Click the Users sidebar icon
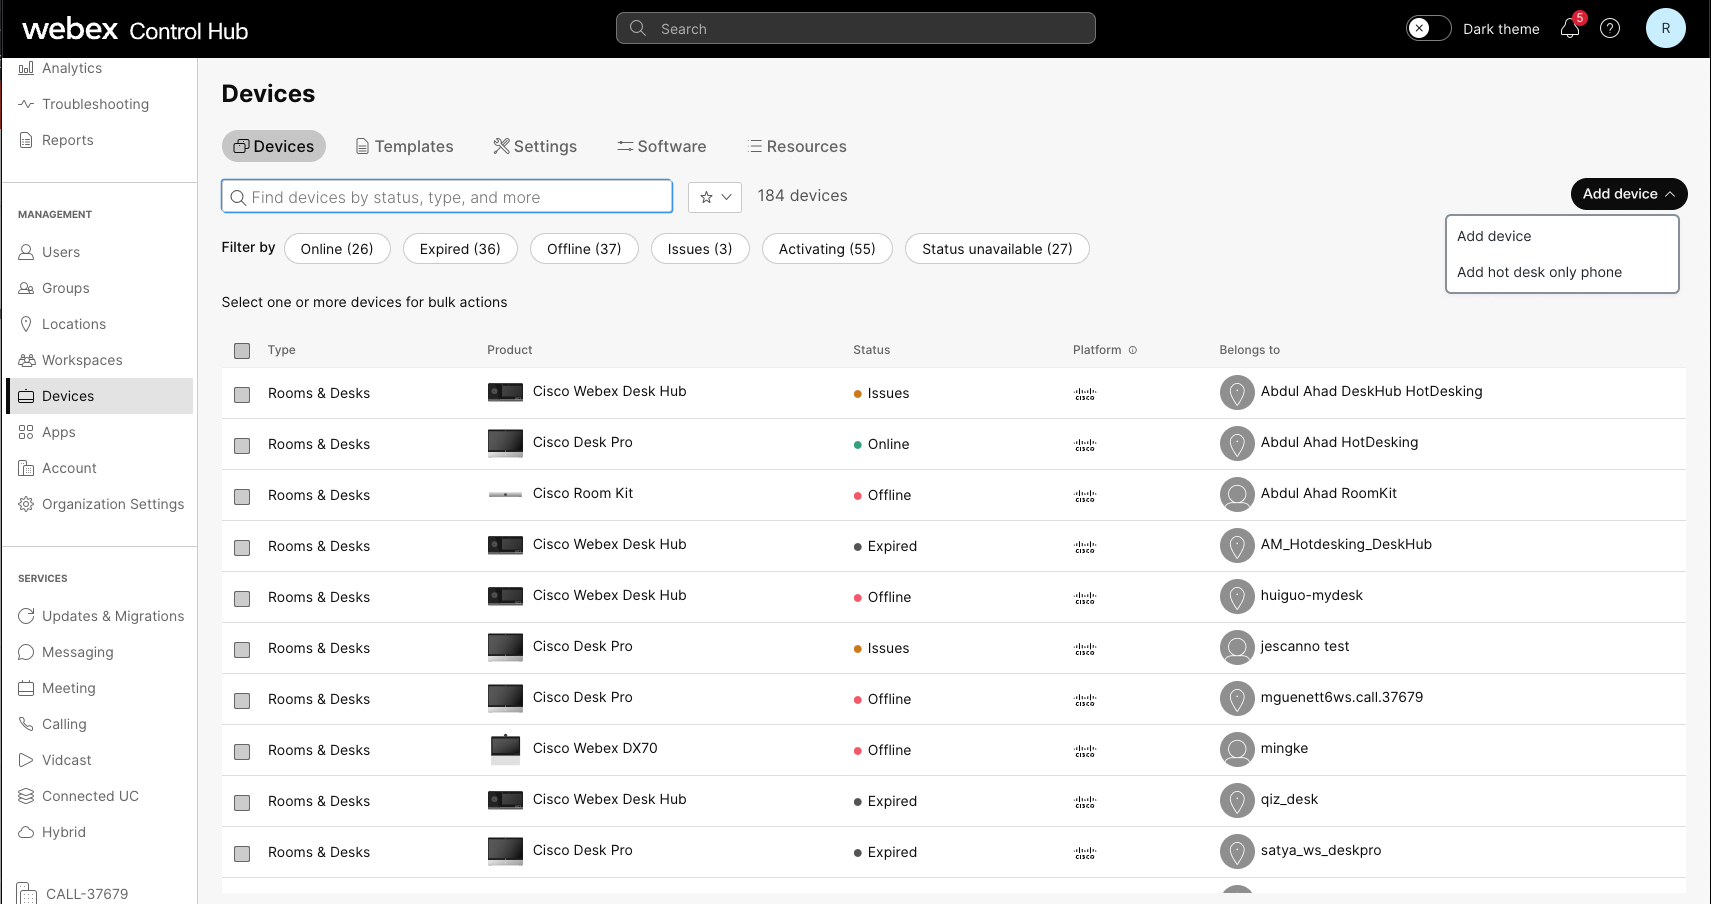 (26, 252)
